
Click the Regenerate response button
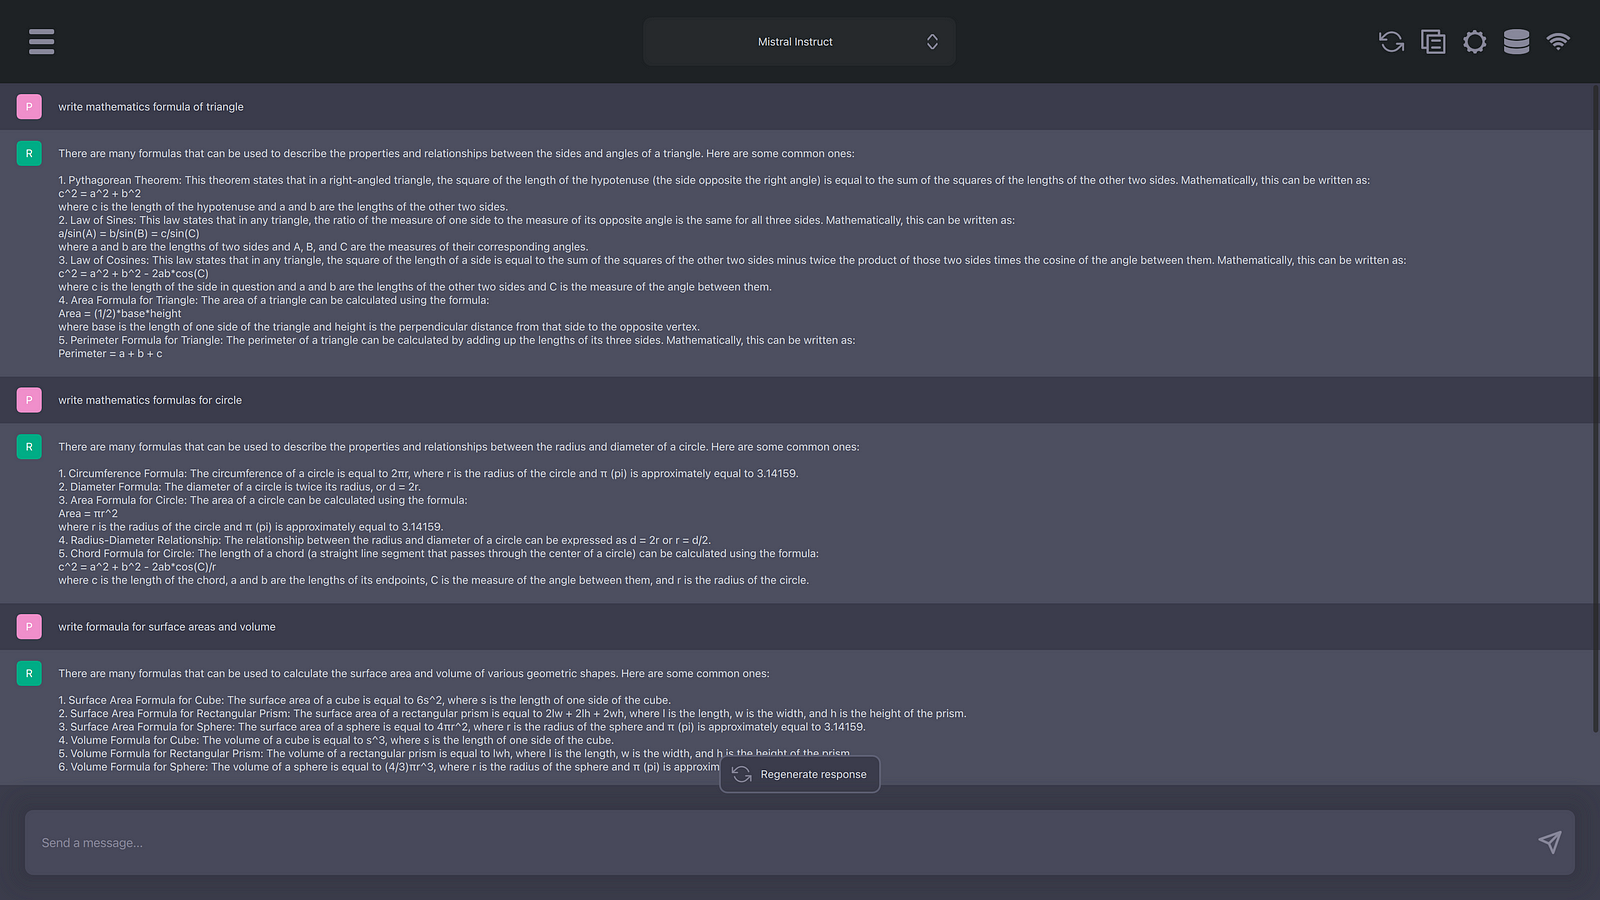click(x=800, y=774)
